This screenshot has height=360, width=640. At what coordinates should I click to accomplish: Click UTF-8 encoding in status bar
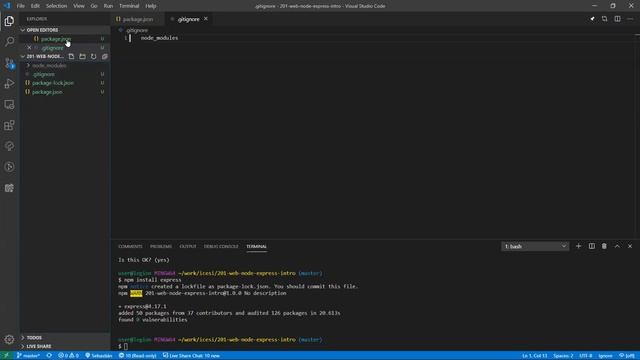click(585, 356)
